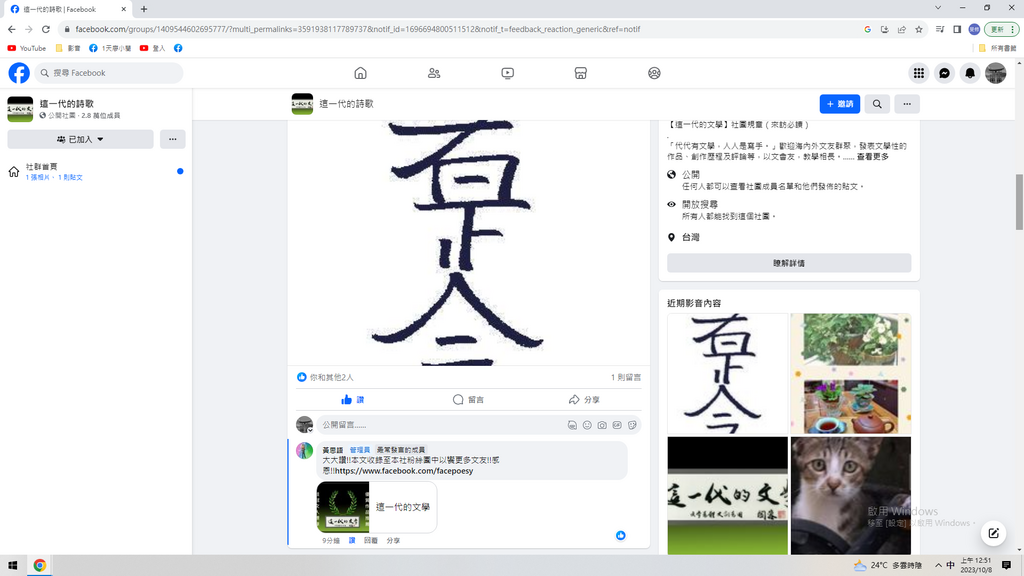1024x576 pixels.
Task: Open the three-dot menu beside 已加入
Action: [172, 139]
